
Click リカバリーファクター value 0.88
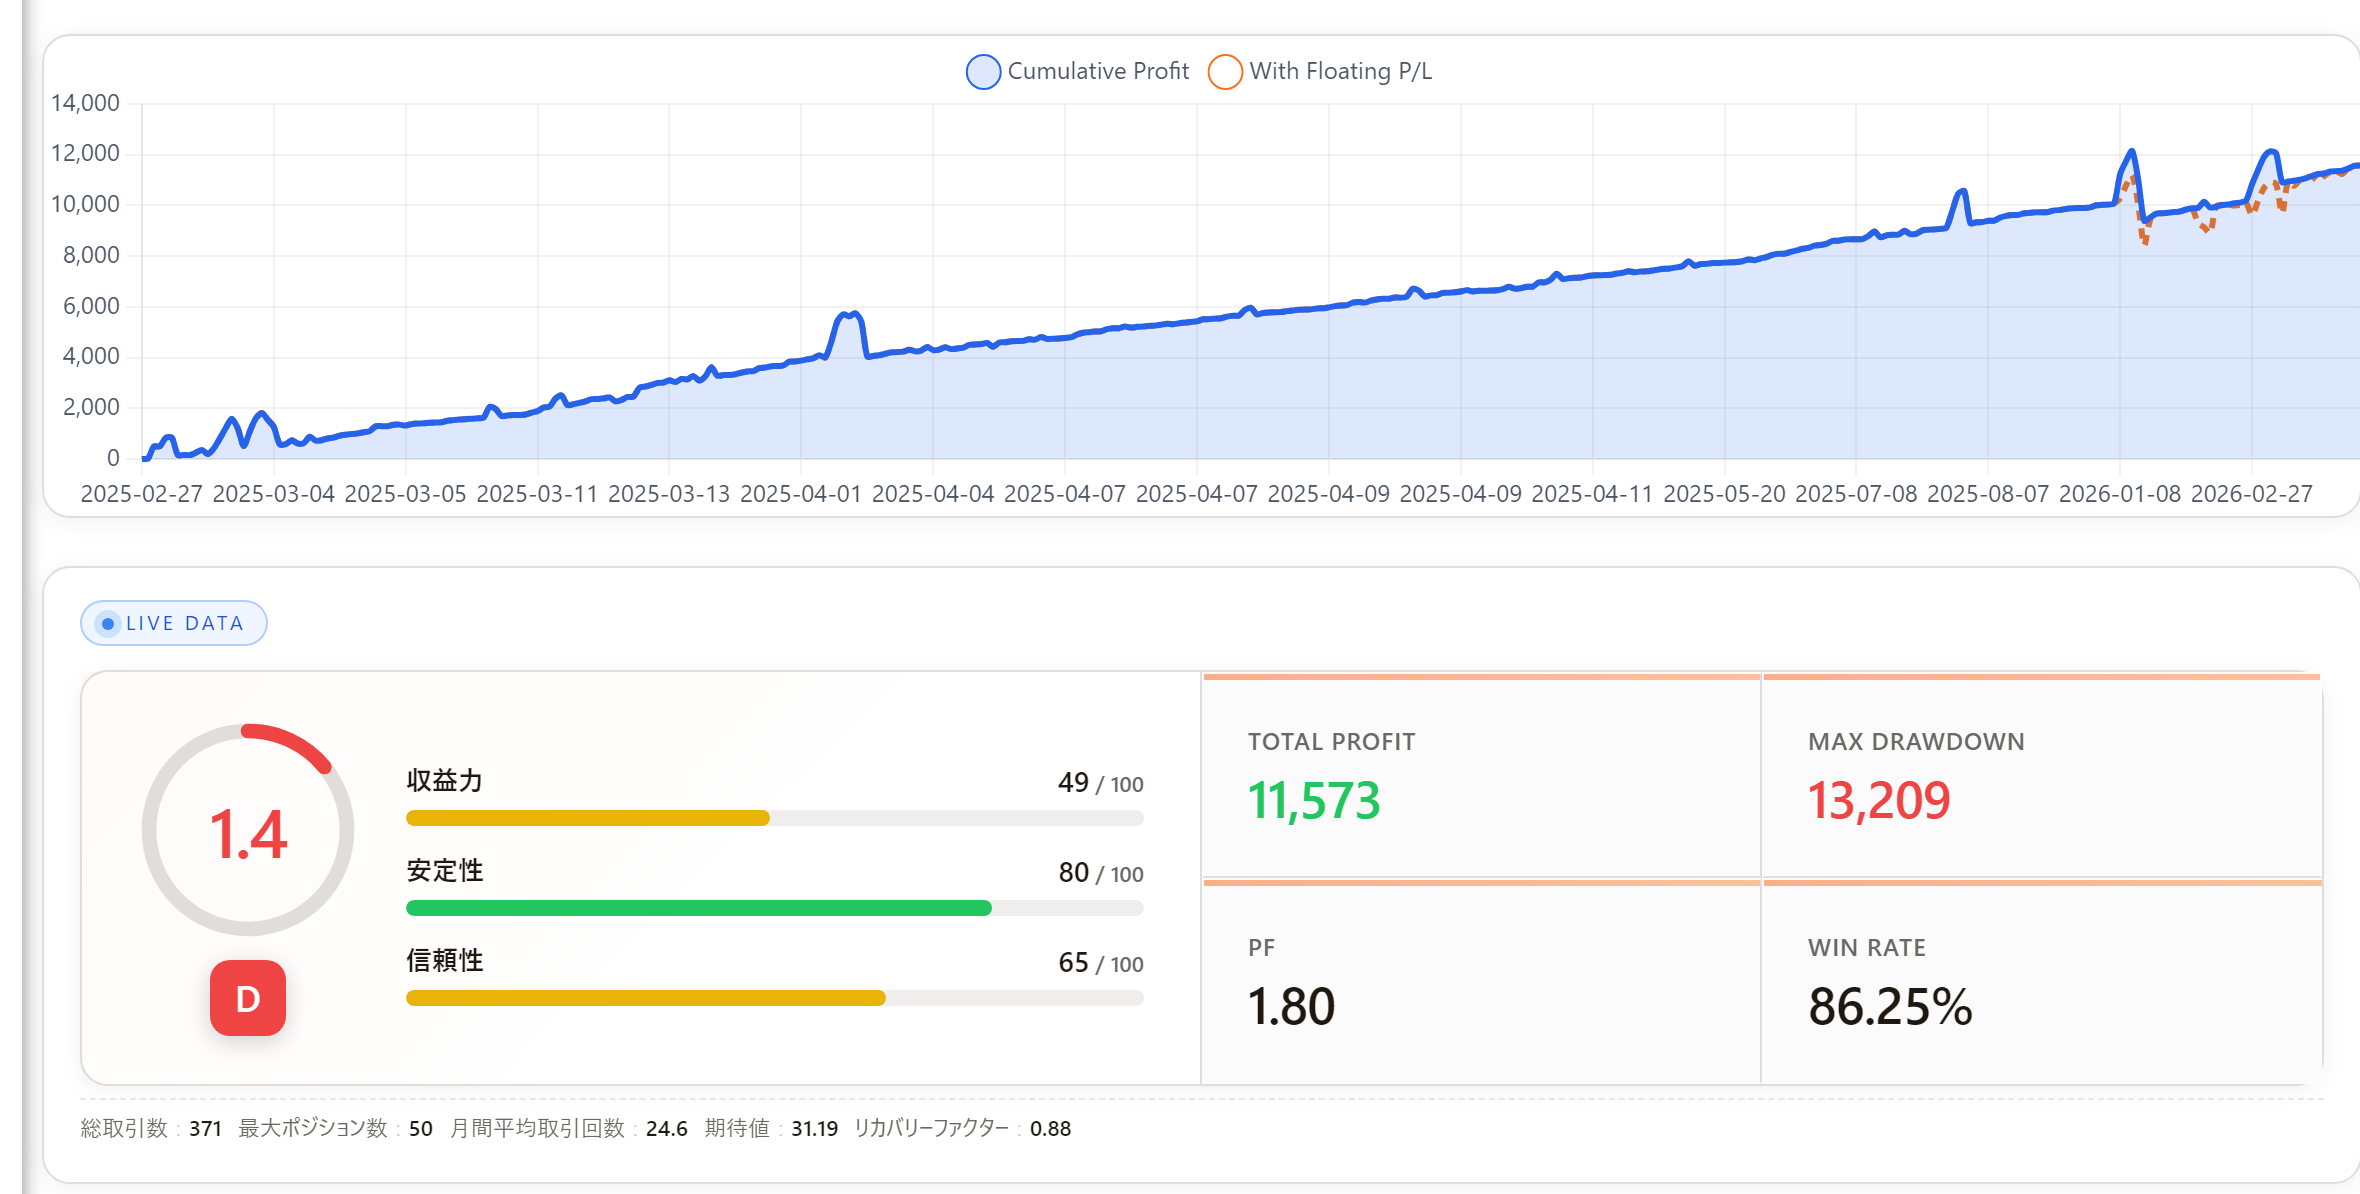click(x=1050, y=1129)
